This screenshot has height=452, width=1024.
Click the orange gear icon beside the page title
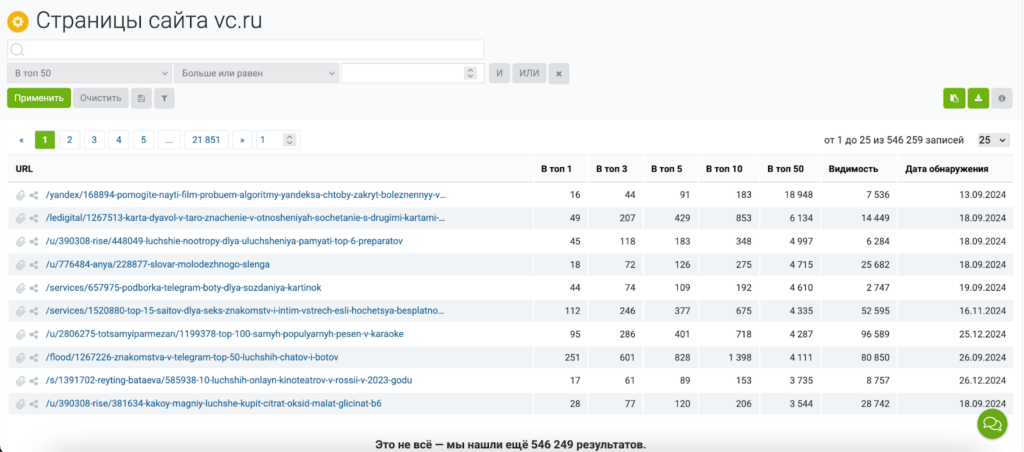[x=17, y=21]
